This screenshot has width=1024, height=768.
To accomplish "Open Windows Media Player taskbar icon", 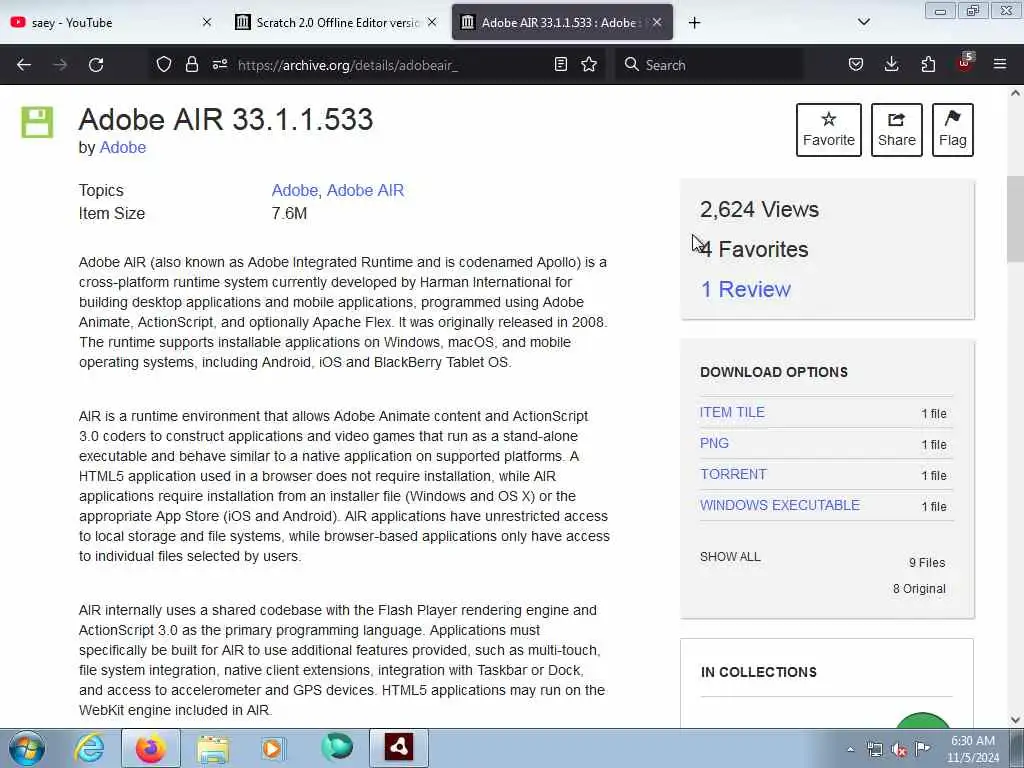I will coord(274,748).
